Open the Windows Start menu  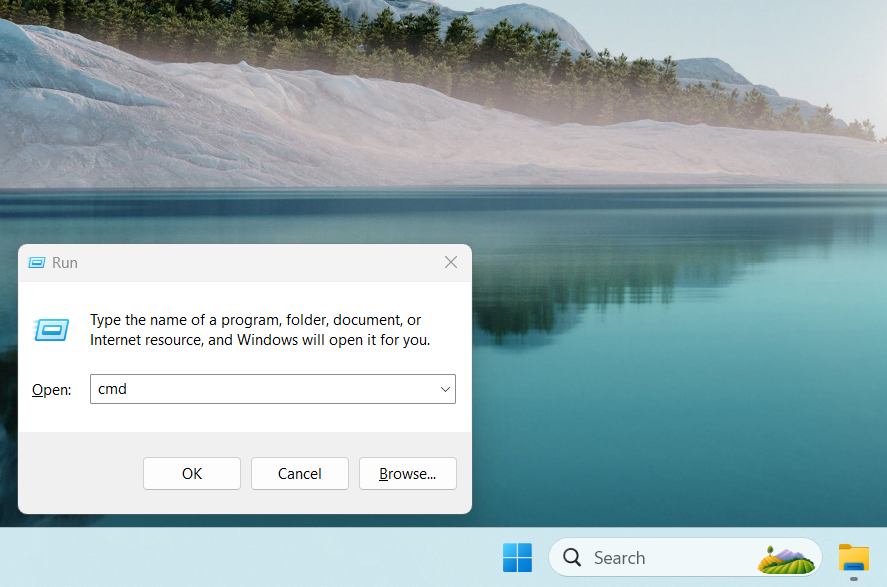[x=517, y=558]
